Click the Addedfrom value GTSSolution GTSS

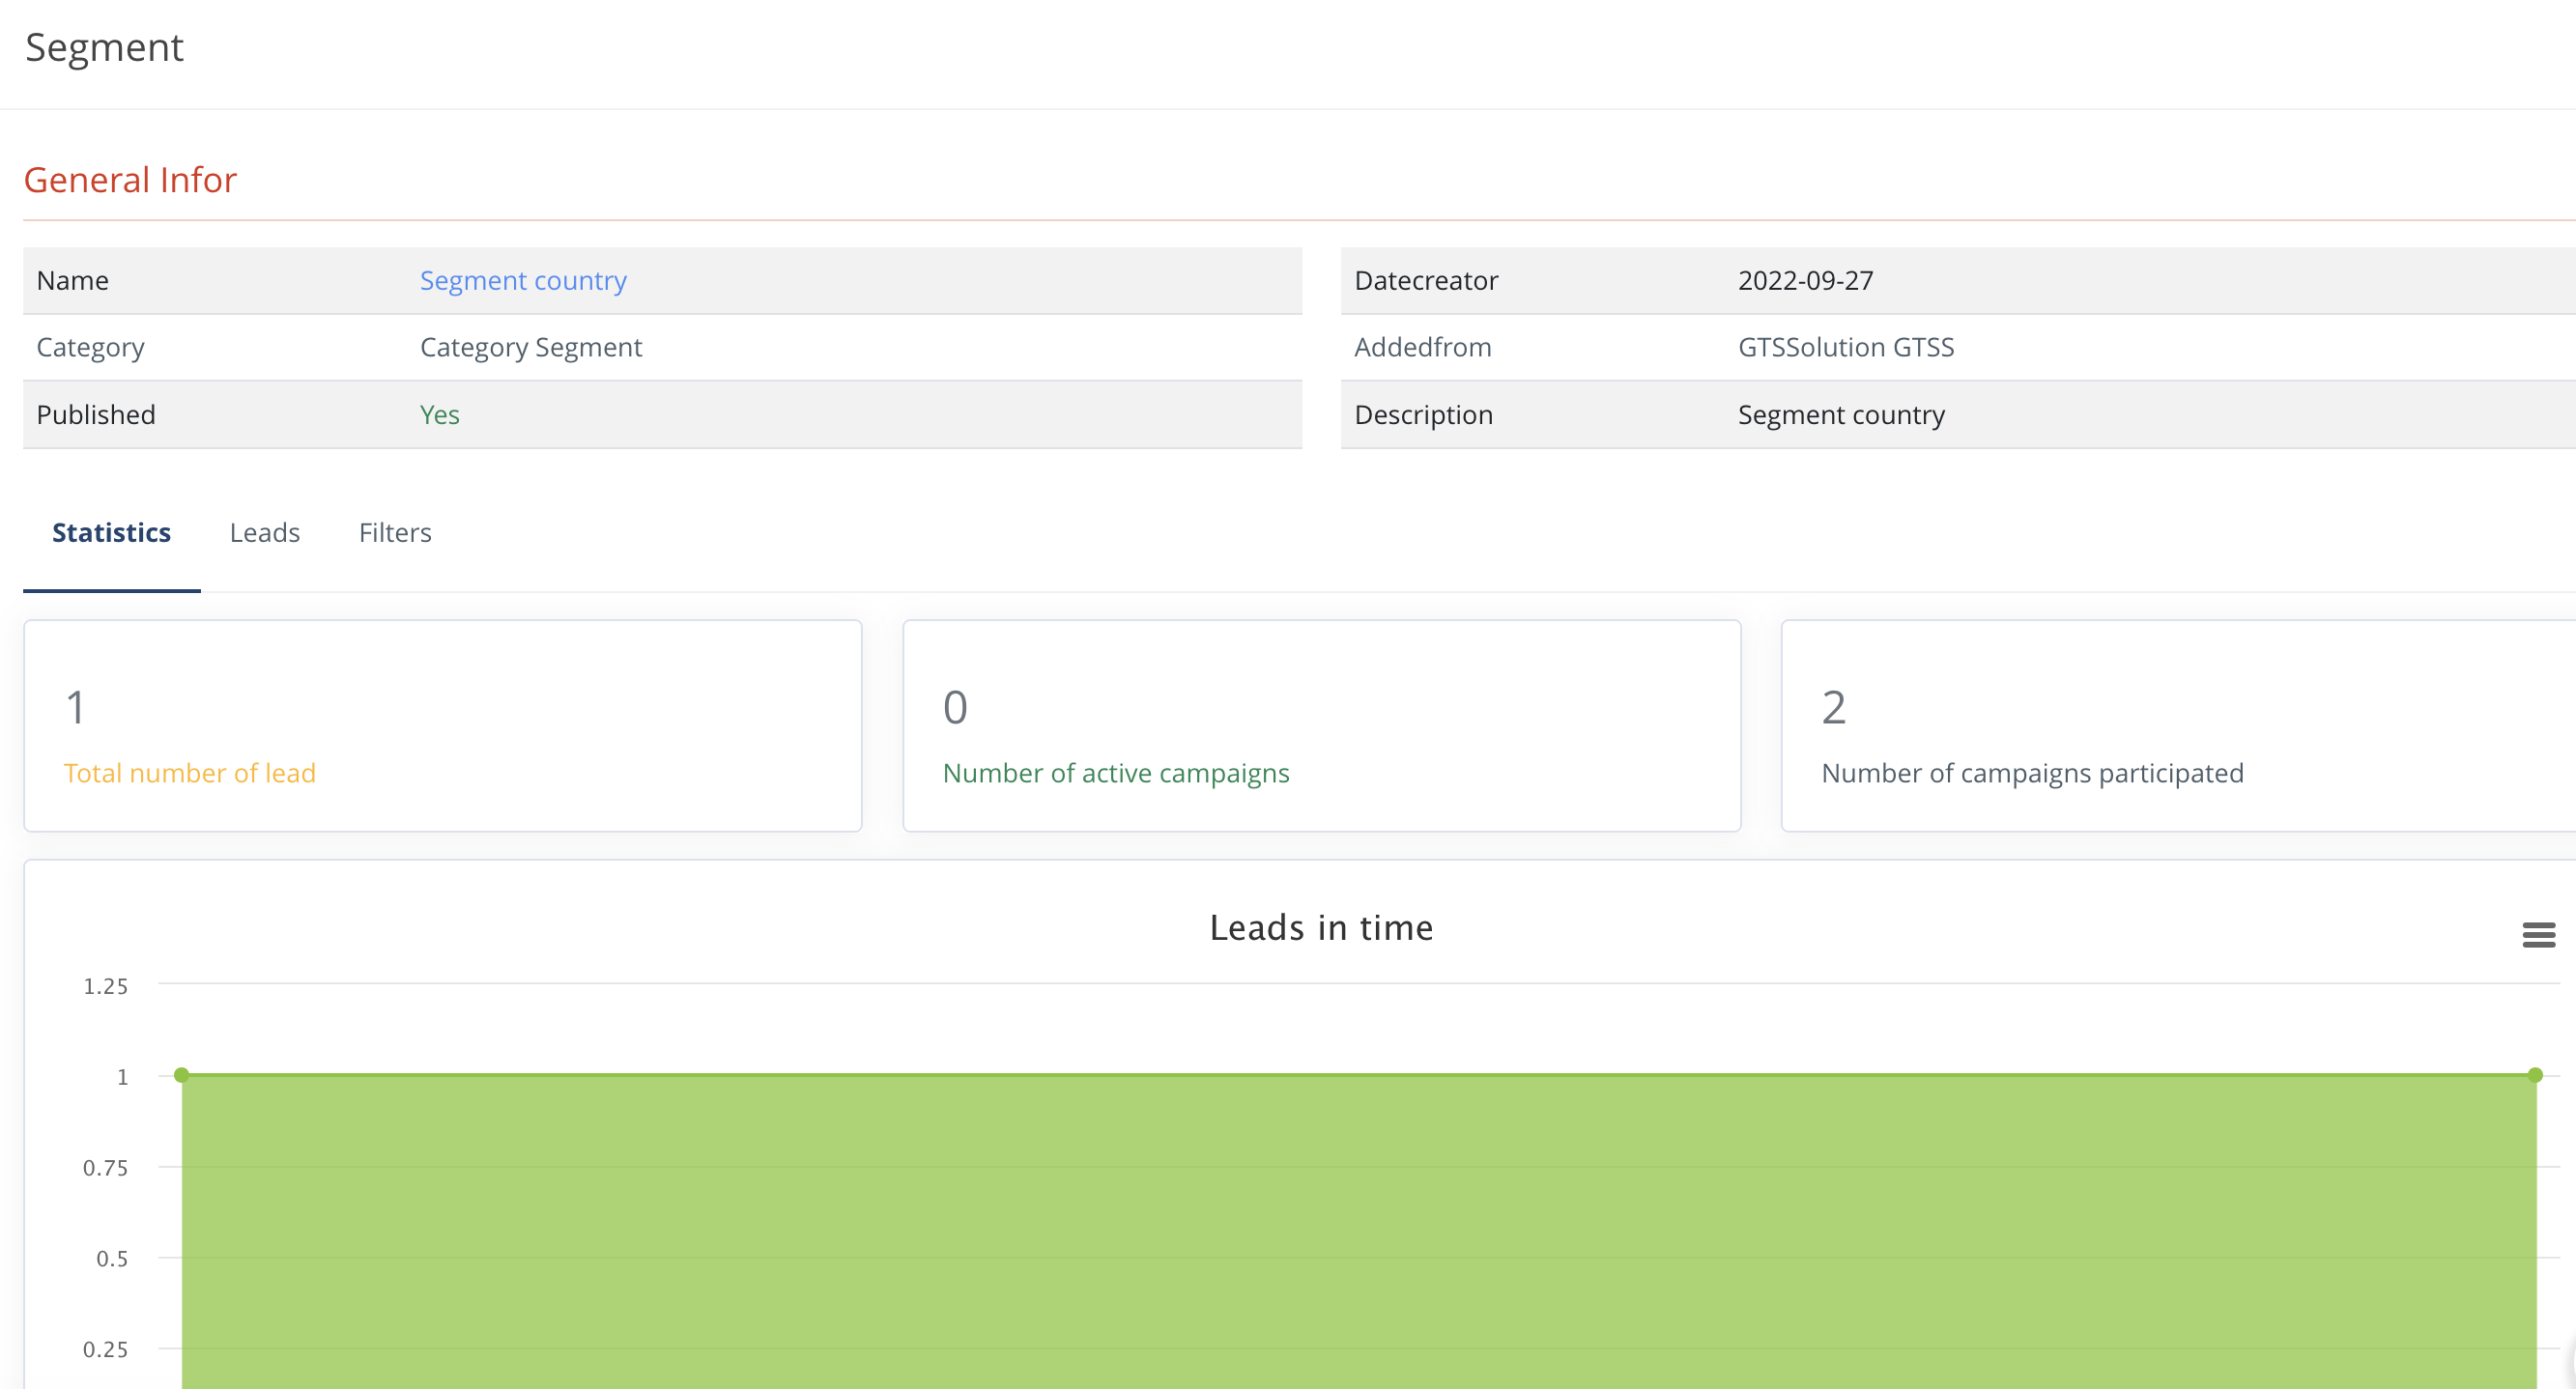(1845, 347)
